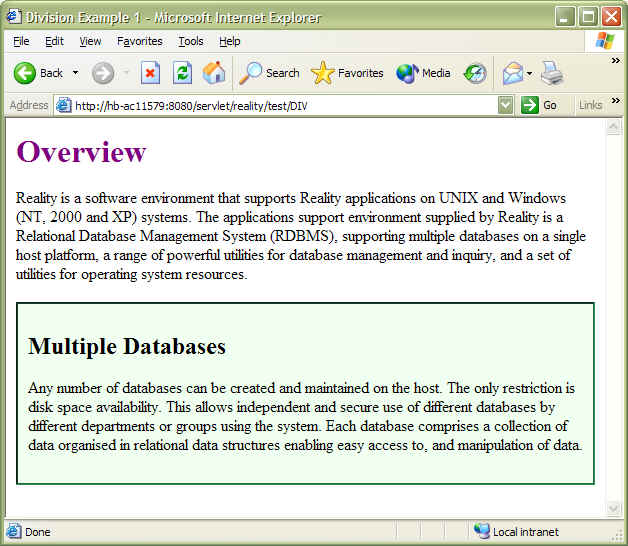Open Favorites star toolbar button
The width and height of the screenshot is (628, 546).
[x=347, y=73]
